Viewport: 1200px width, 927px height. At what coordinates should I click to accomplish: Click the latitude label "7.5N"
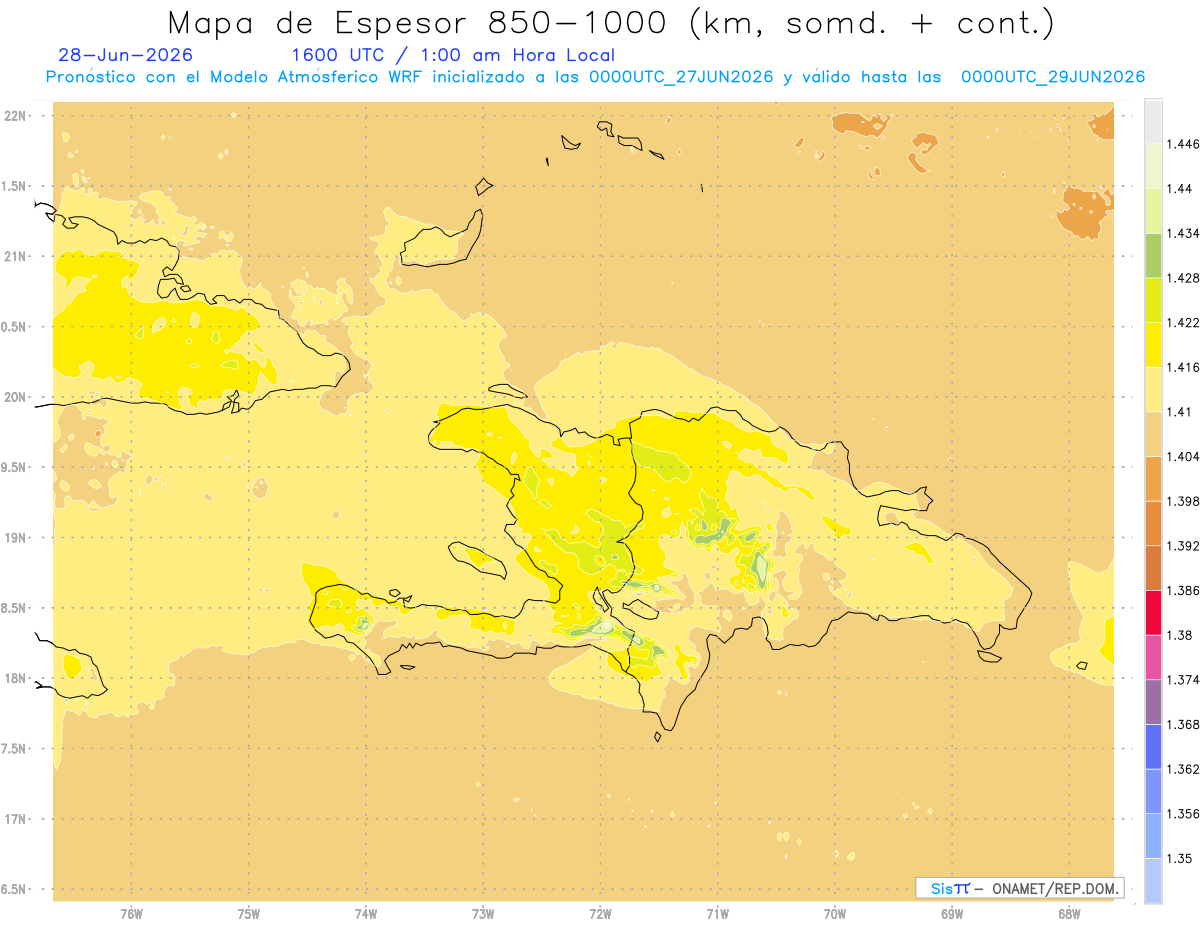(x=15, y=748)
